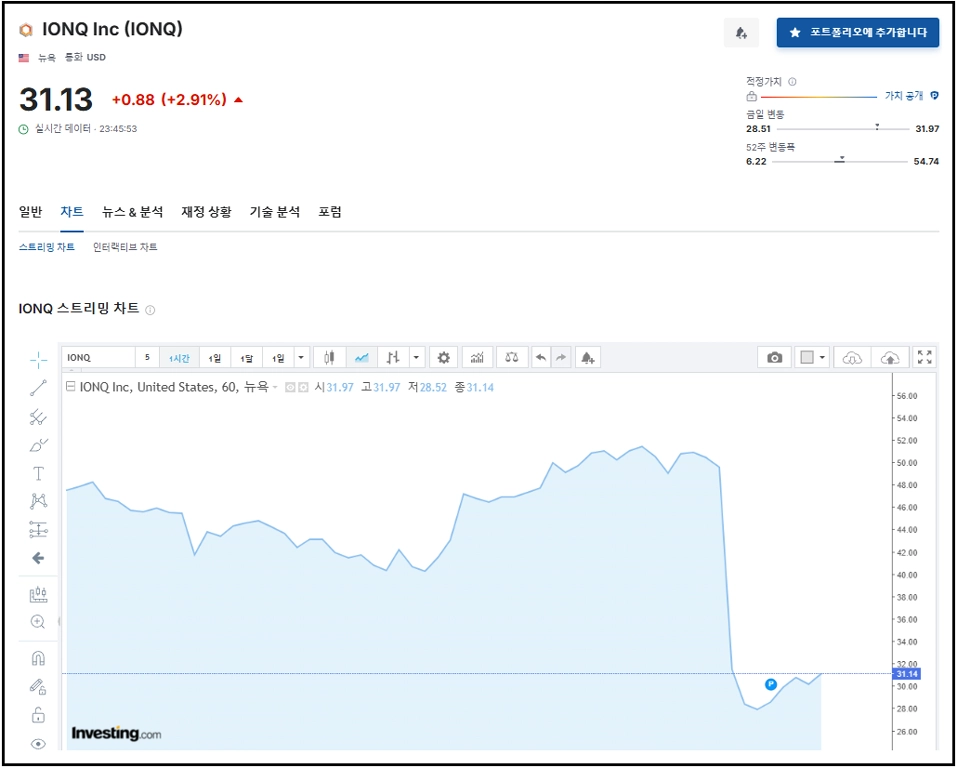Toggle stay-in-drawing-mode pencil lock
This screenshot has height=768, width=957.
click(38, 687)
